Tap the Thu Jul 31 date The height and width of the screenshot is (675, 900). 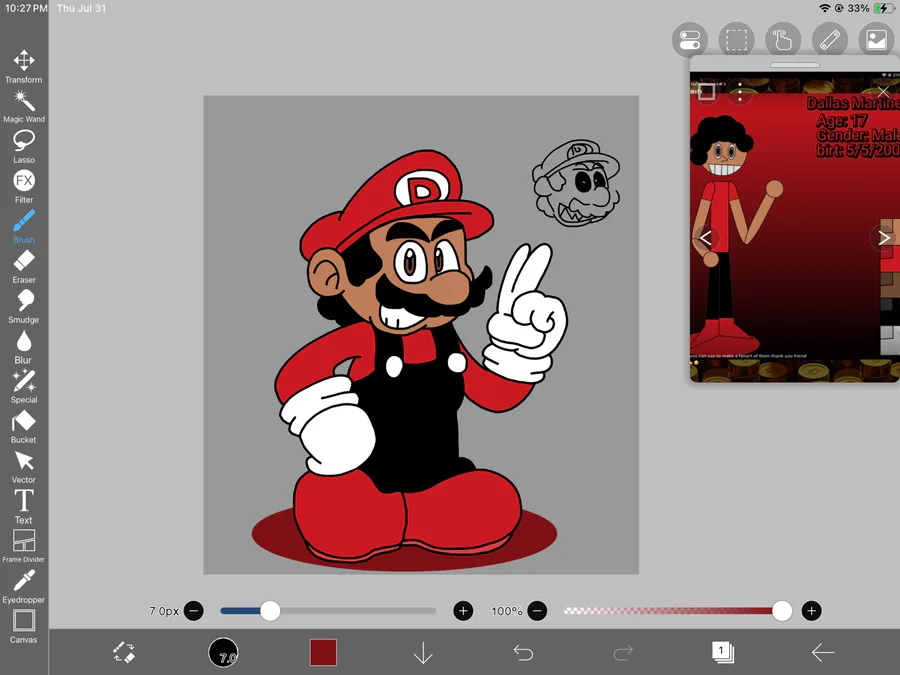tap(82, 8)
